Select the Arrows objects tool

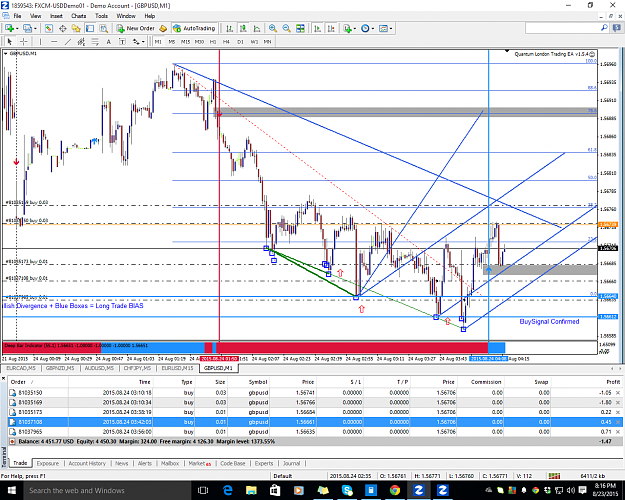point(136,41)
